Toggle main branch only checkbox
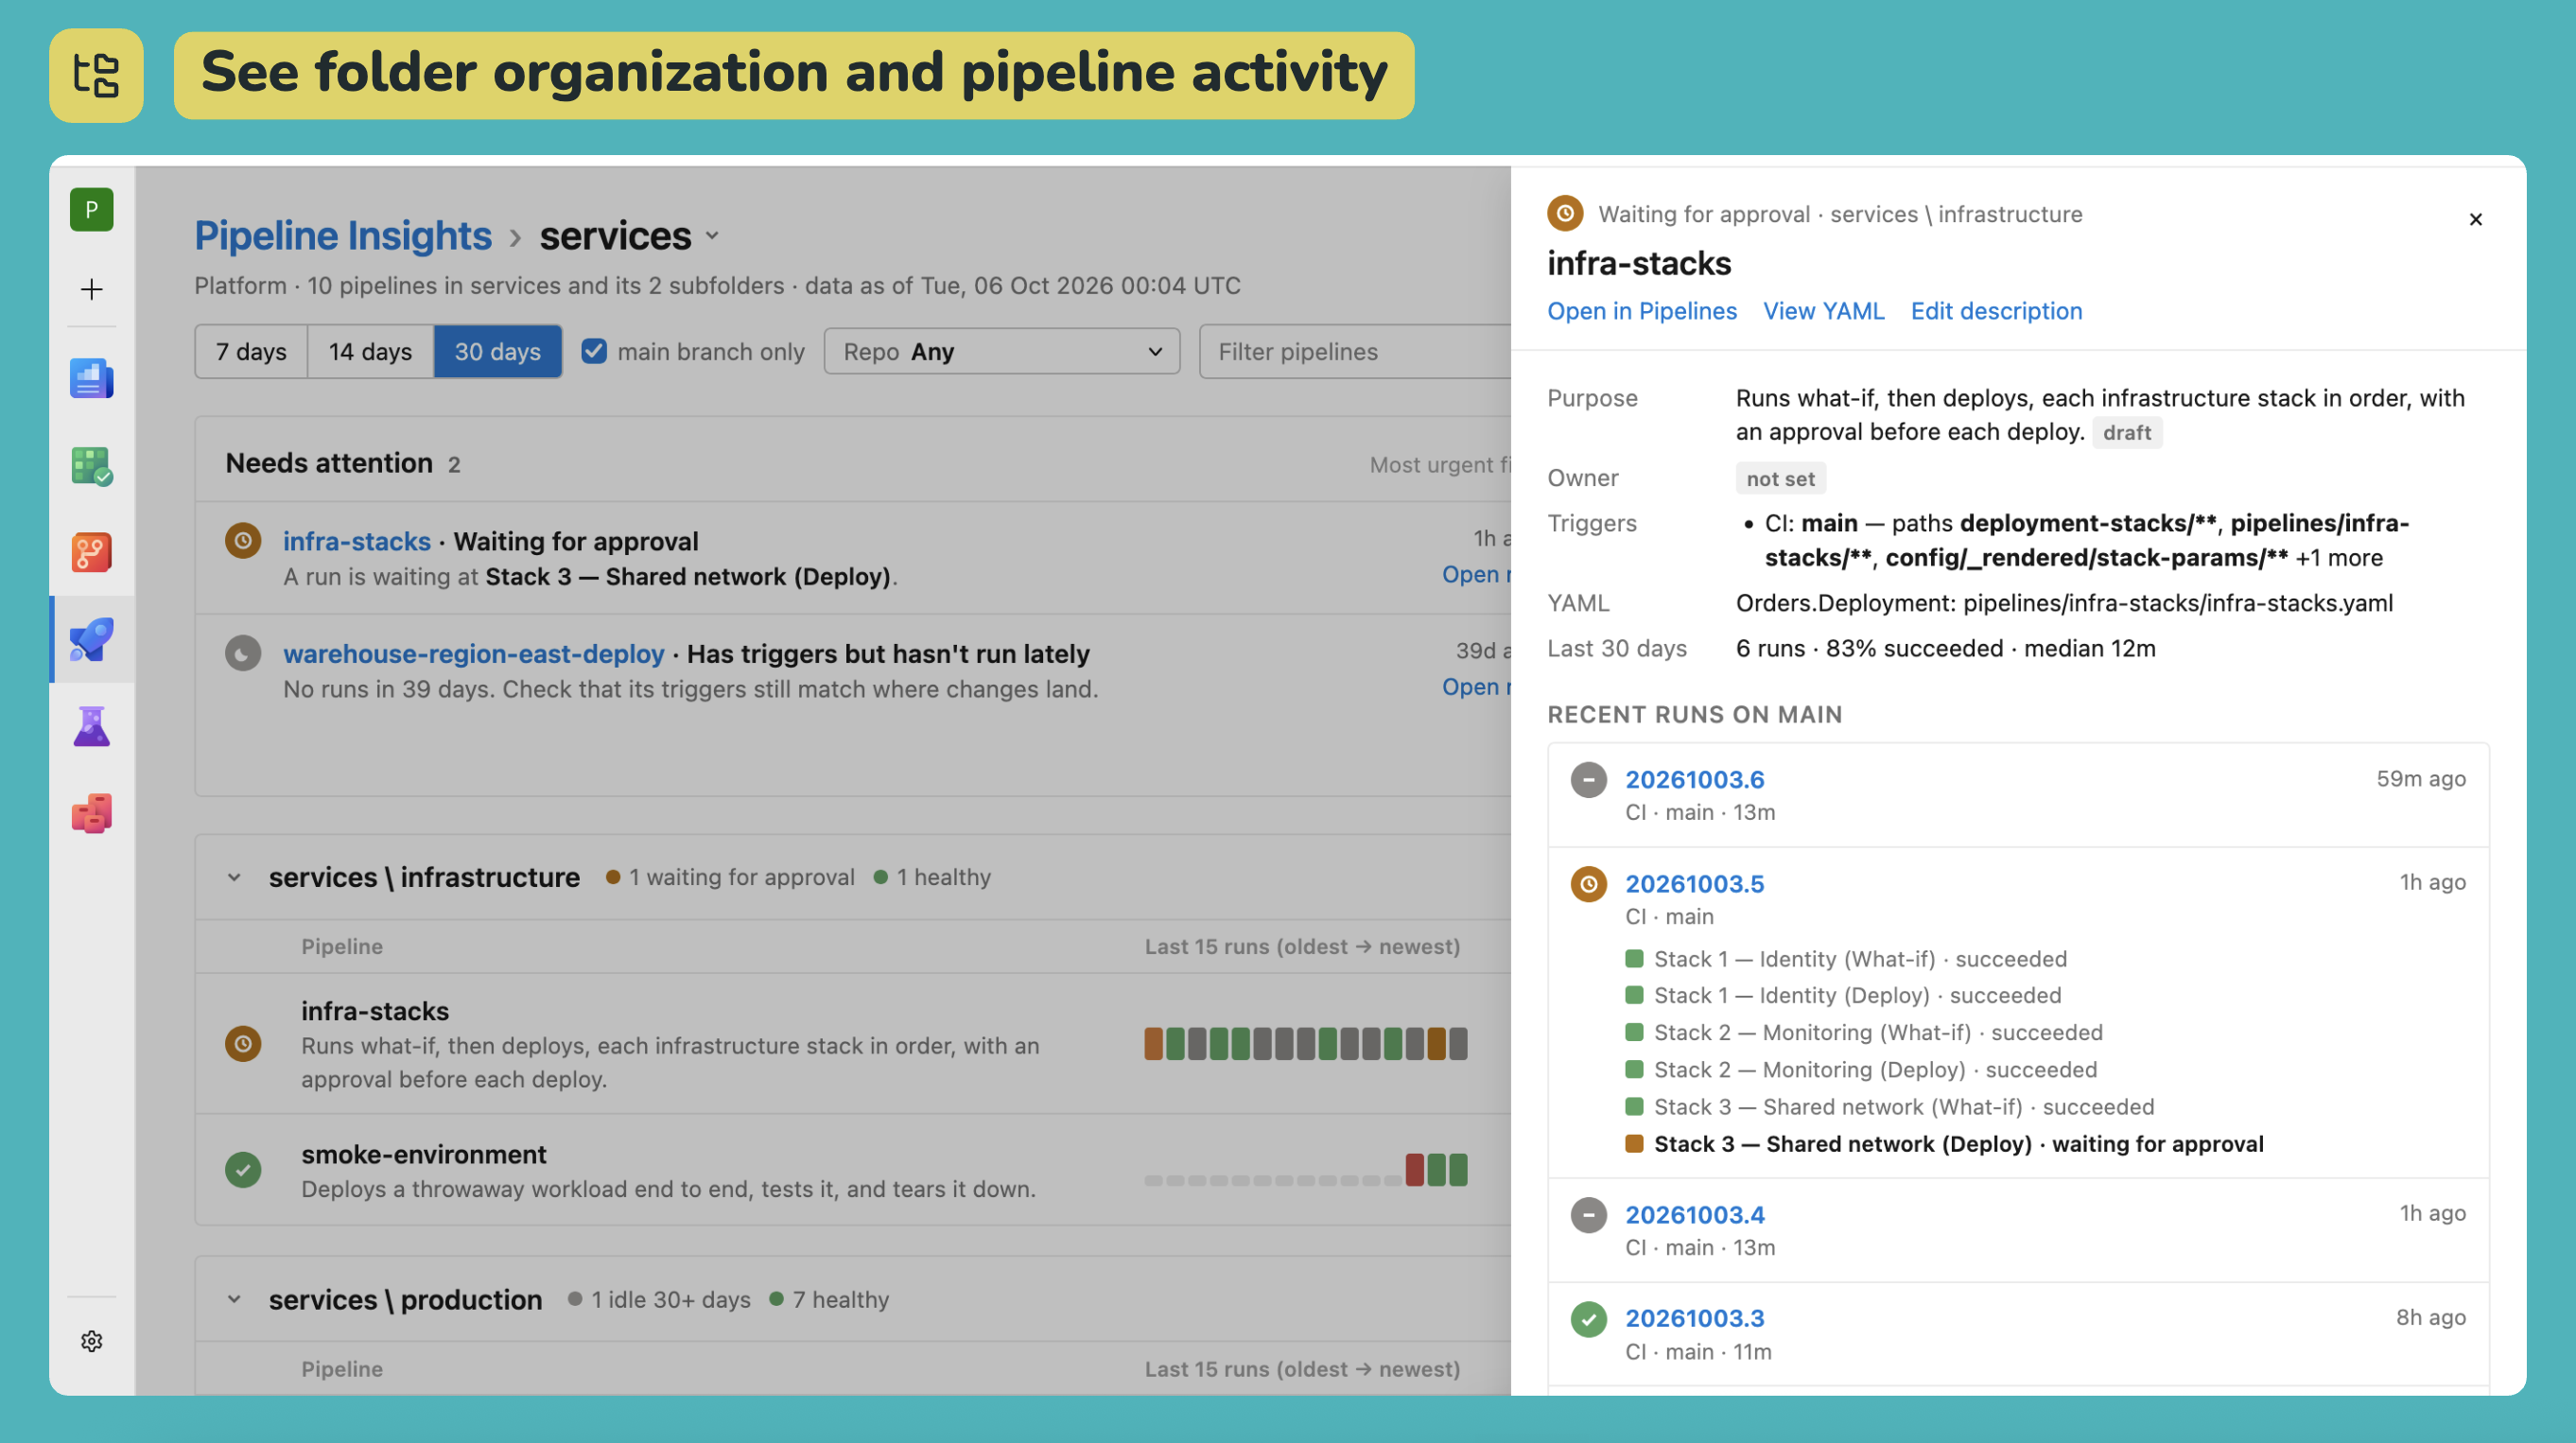2576x1443 pixels. coord(594,351)
